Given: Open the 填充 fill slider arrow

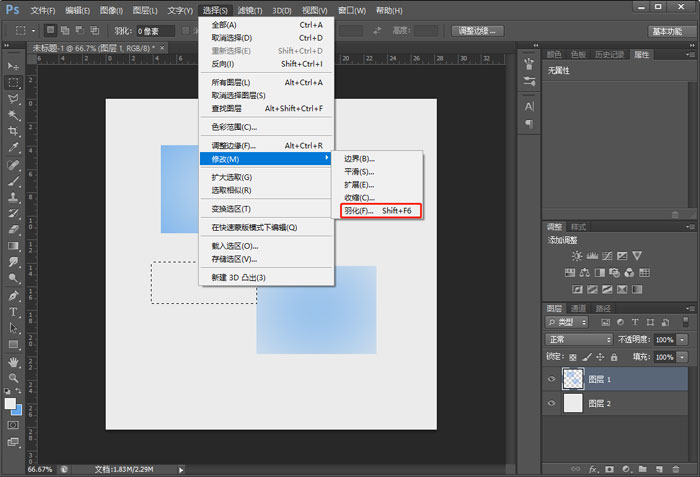Looking at the screenshot, I should (x=682, y=357).
